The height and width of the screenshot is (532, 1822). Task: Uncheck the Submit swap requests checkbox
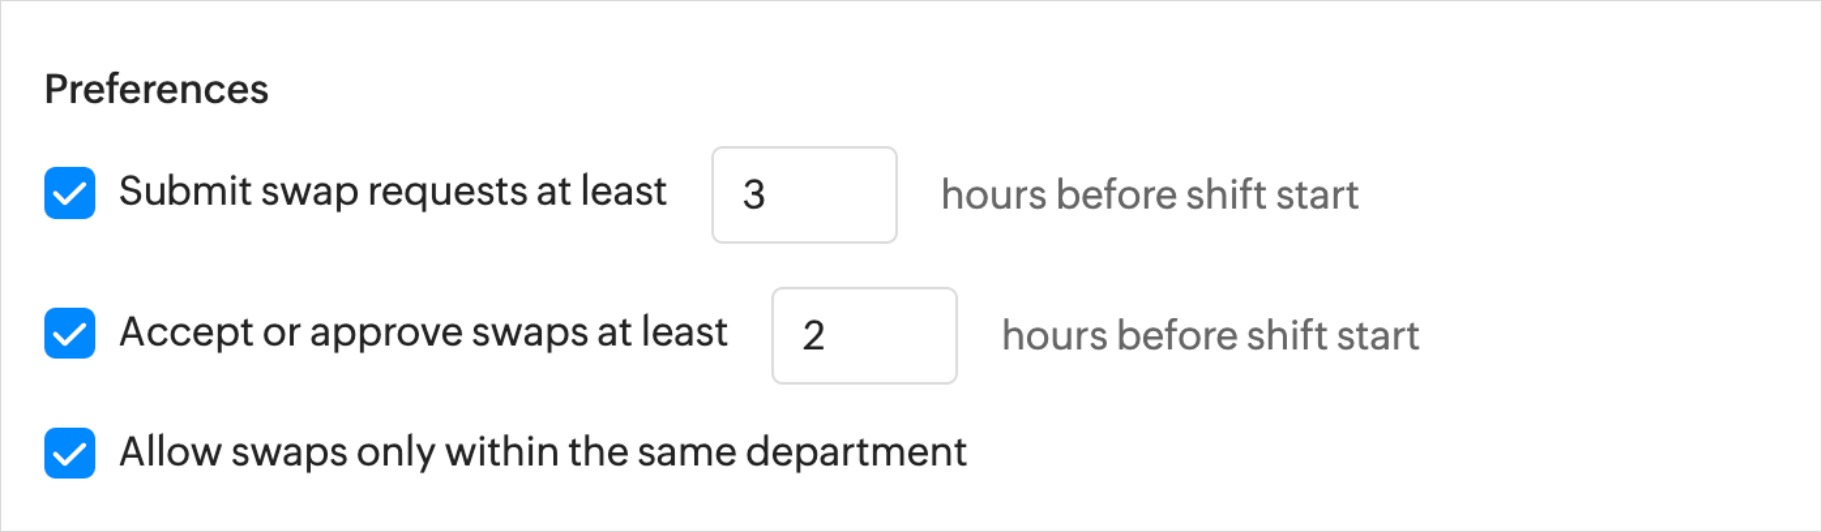point(70,193)
